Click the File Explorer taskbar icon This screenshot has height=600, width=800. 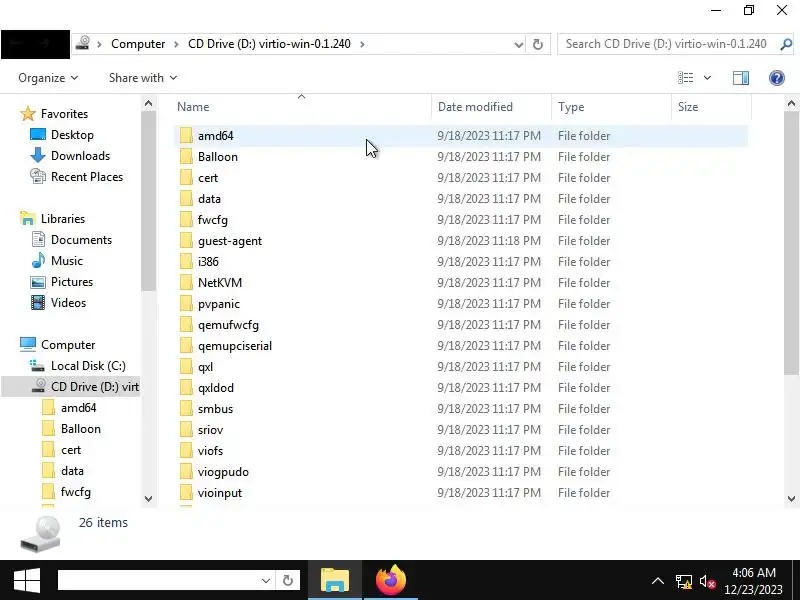point(335,580)
